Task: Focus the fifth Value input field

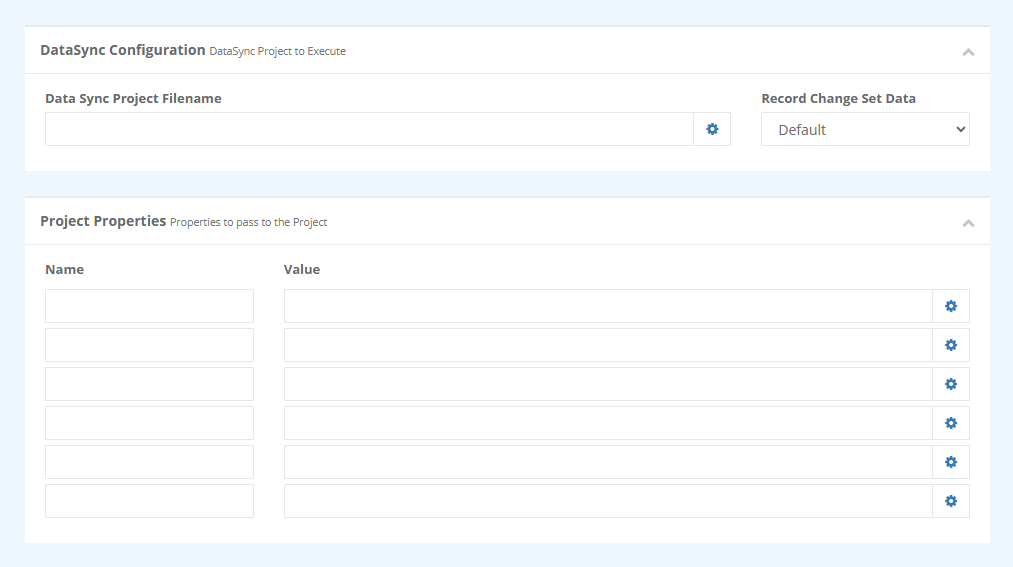Action: click(608, 462)
